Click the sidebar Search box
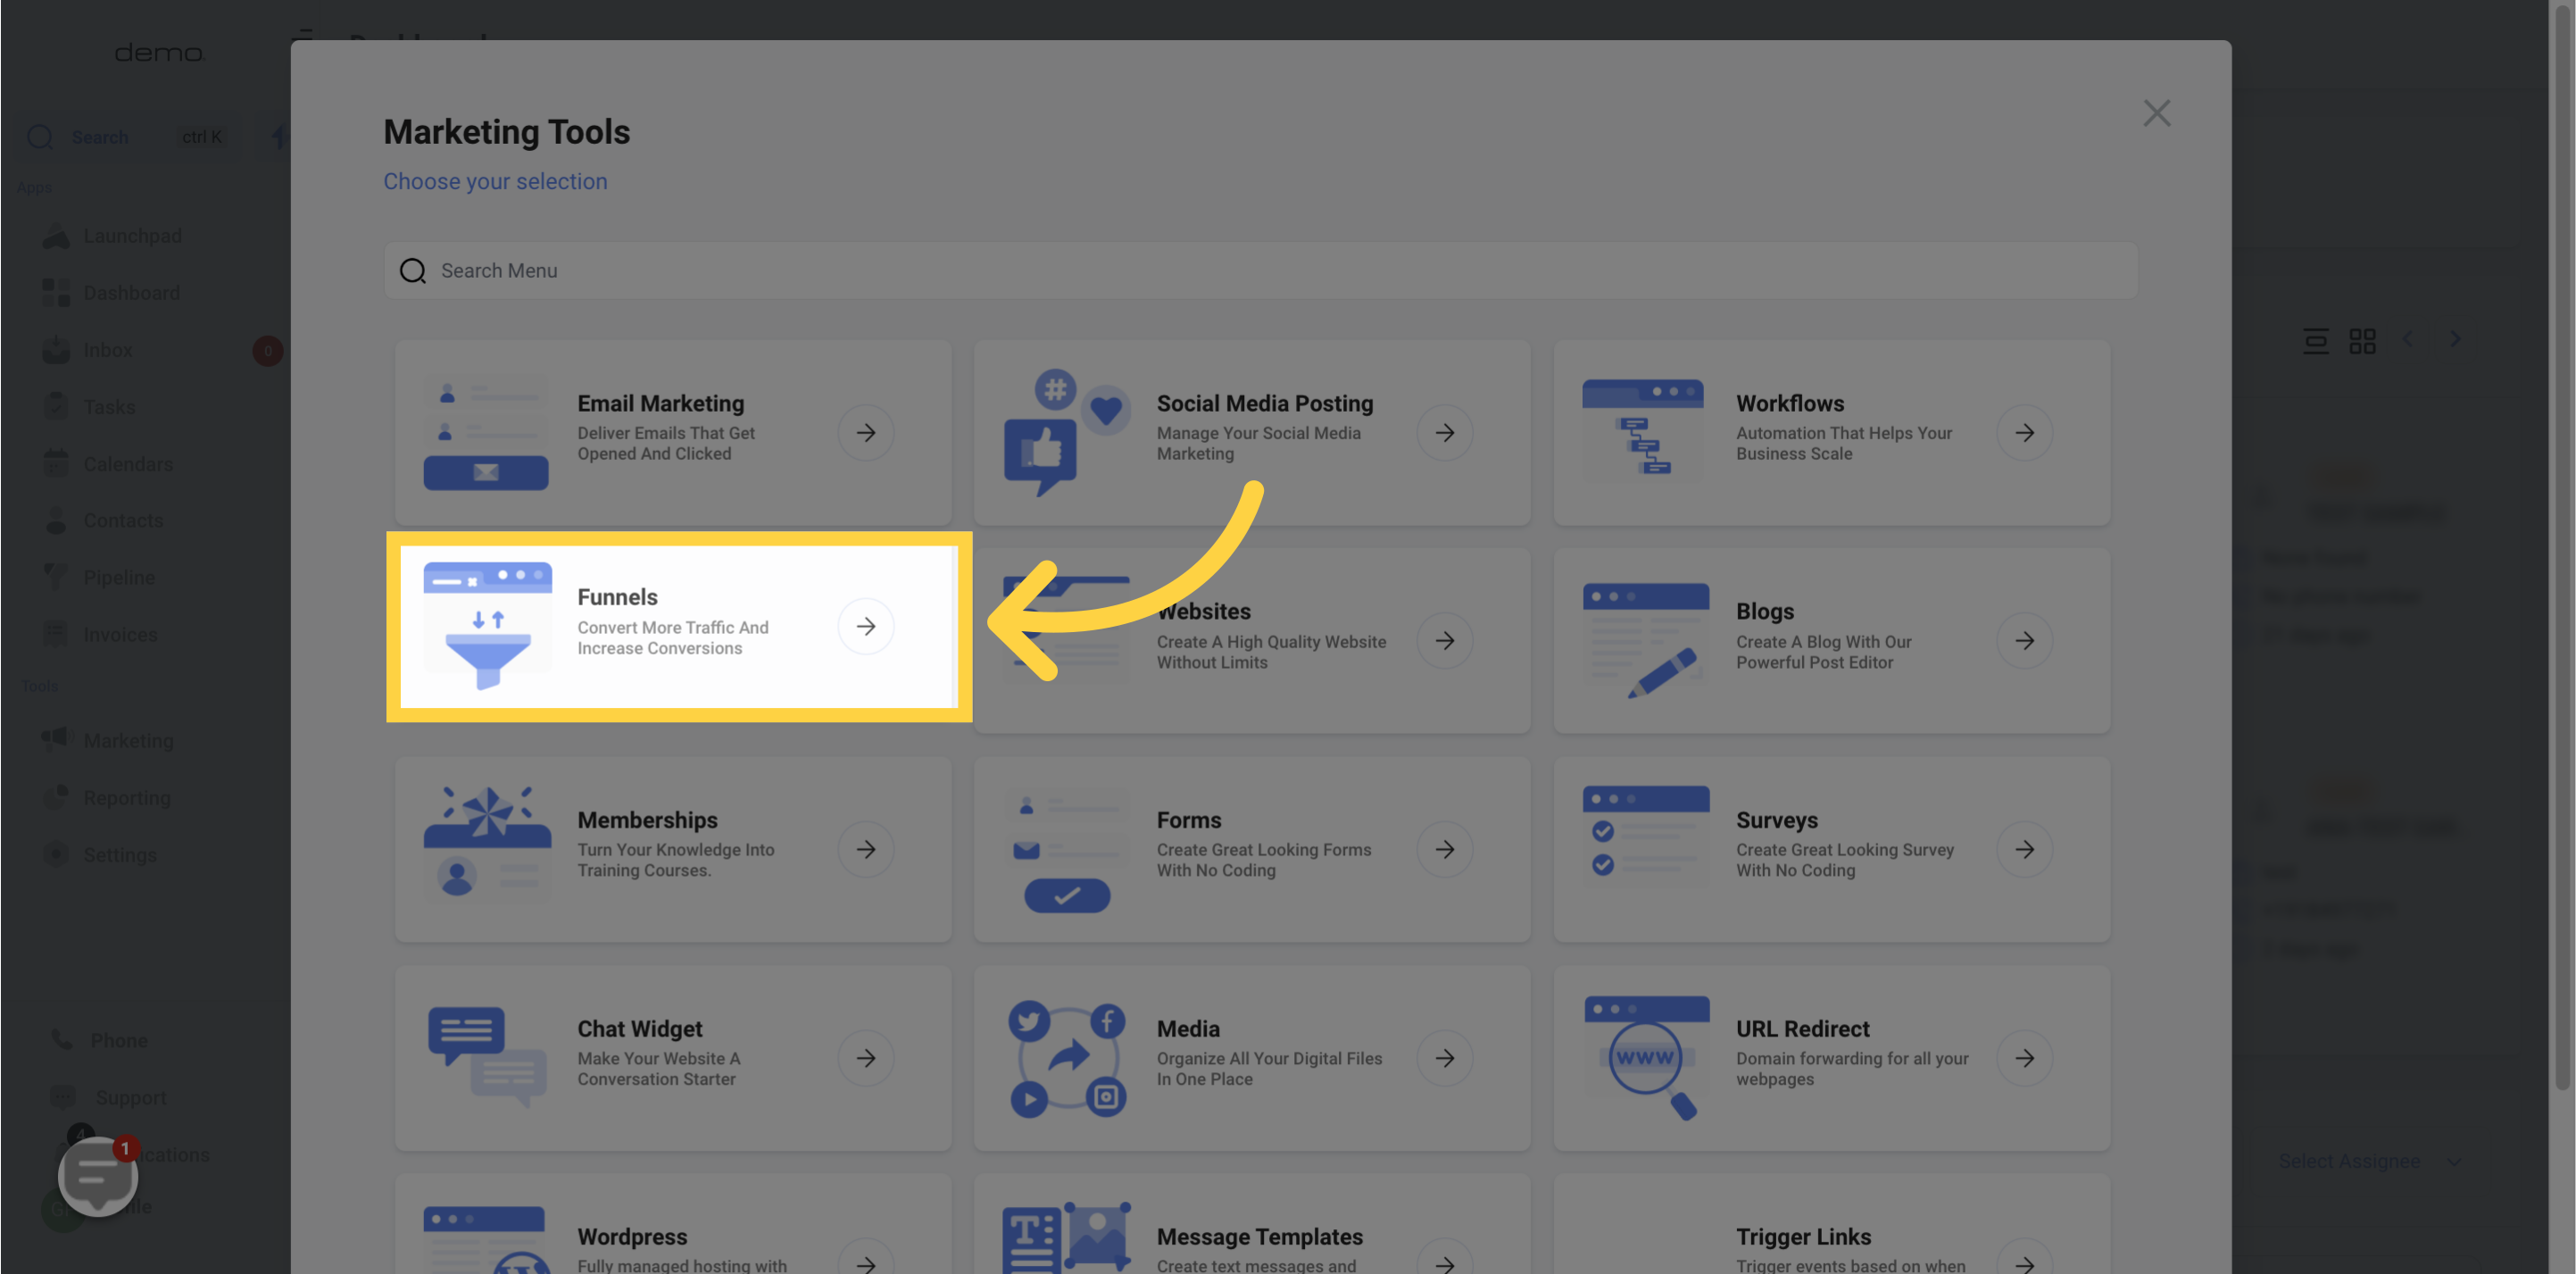The image size is (2576, 1274). click(x=128, y=137)
